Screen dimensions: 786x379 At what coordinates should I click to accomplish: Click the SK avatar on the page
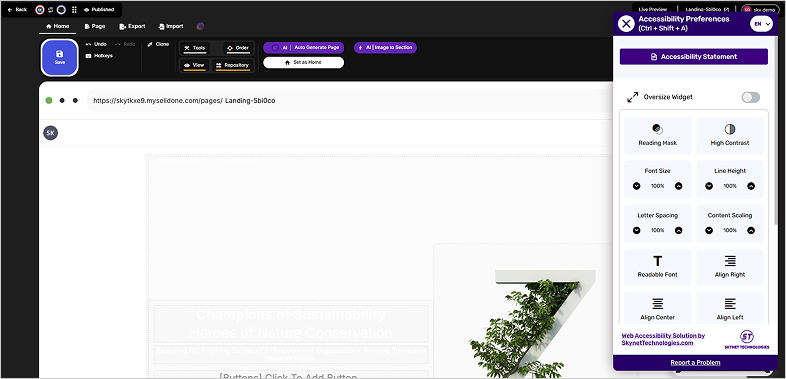[50, 133]
